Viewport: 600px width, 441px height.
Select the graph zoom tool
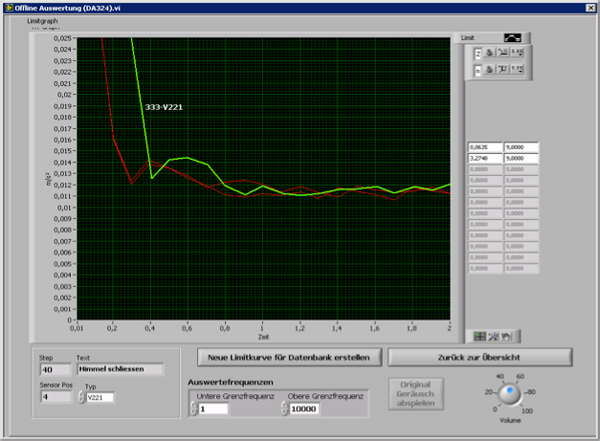pyautogui.click(x=494, y=336)
